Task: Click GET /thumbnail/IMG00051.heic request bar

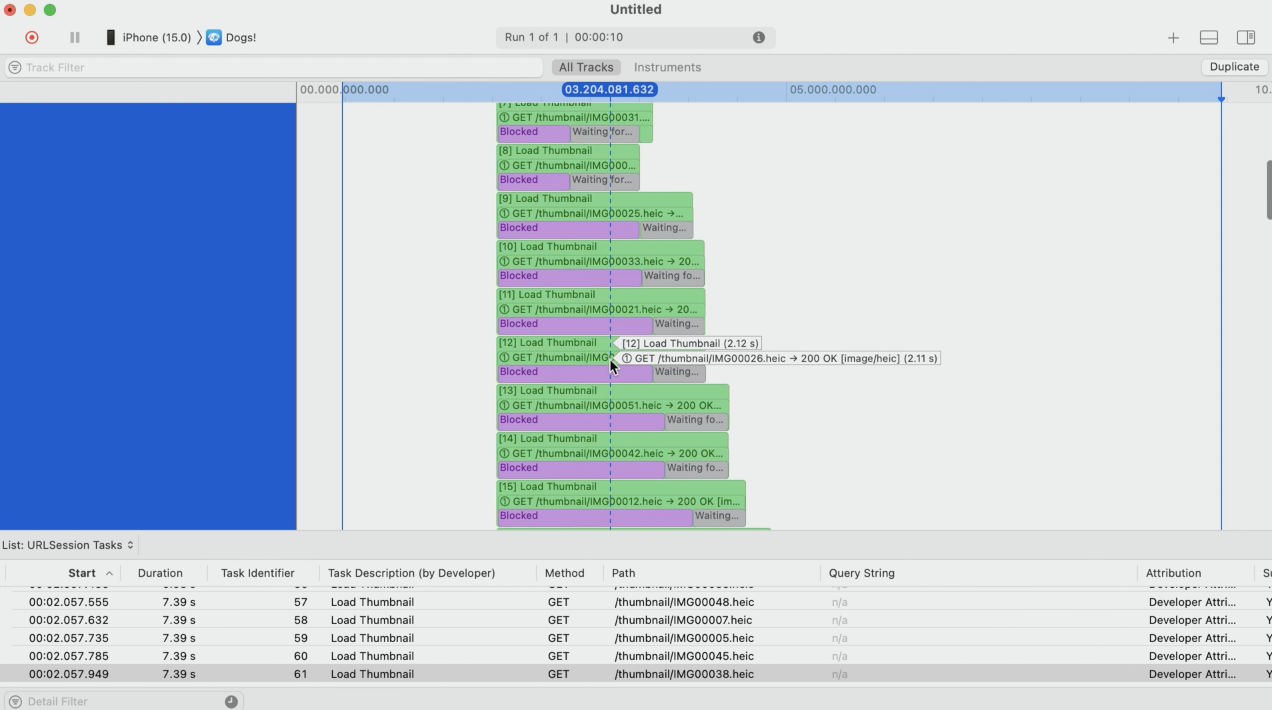Action: pos(613,405)
